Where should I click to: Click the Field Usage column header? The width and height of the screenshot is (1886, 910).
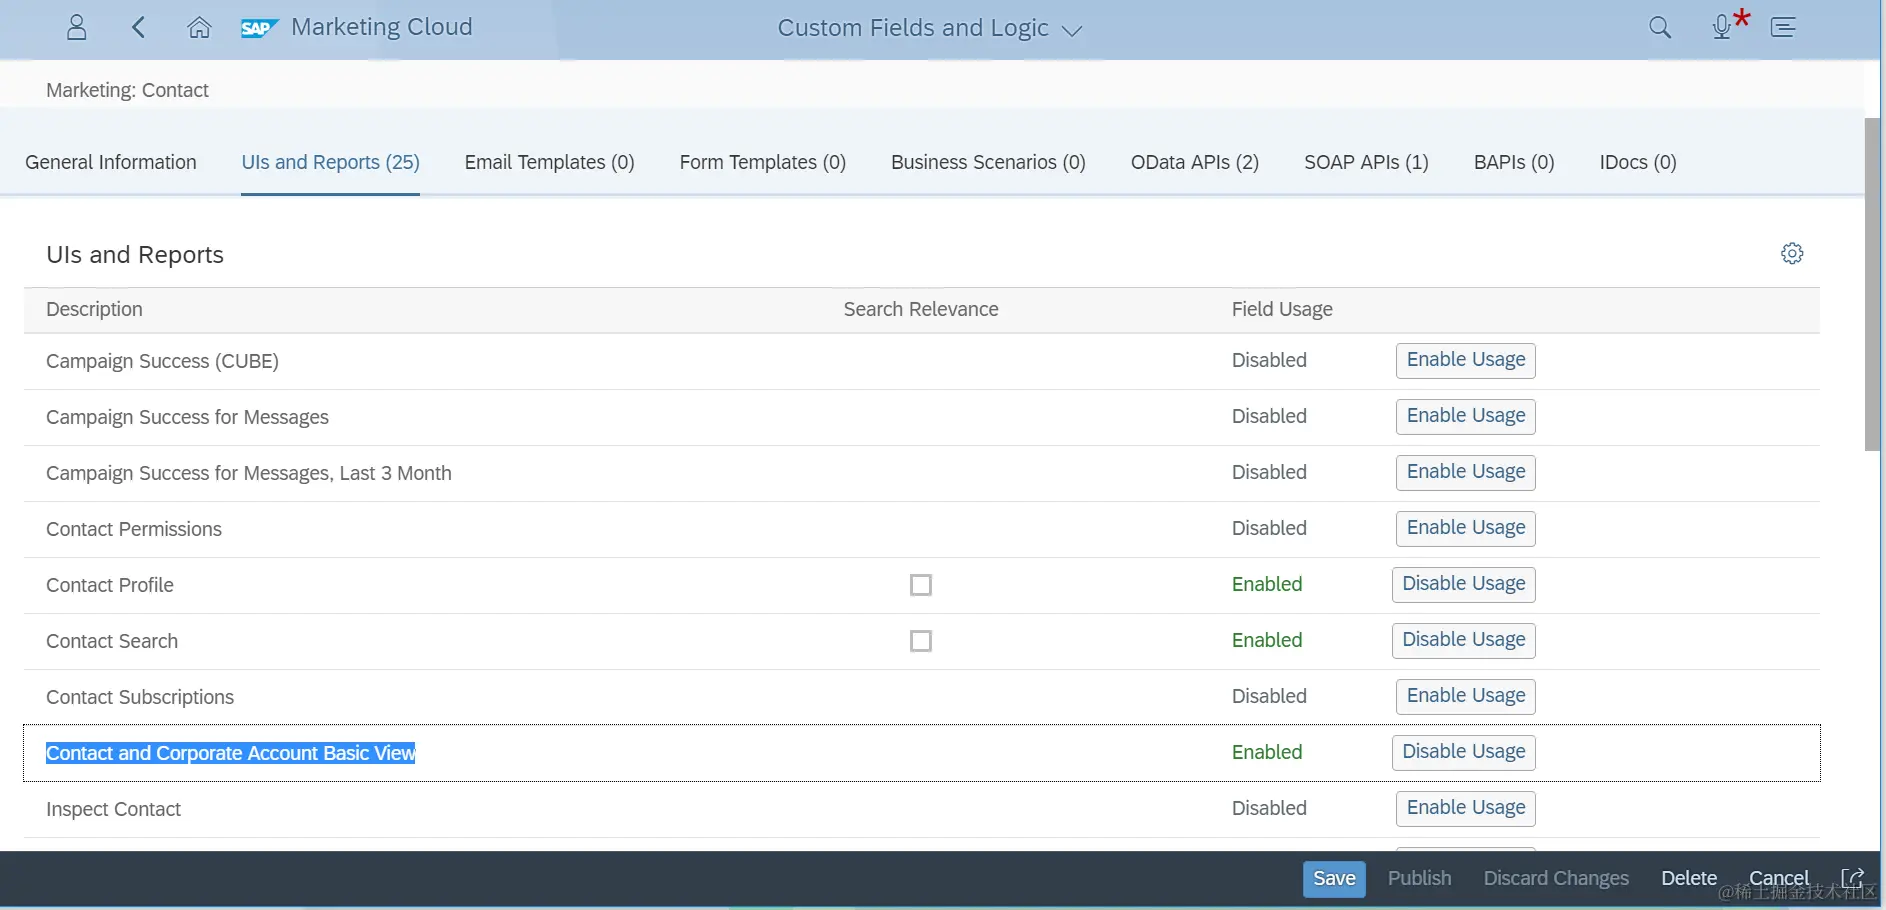(x=1282, y=309)
